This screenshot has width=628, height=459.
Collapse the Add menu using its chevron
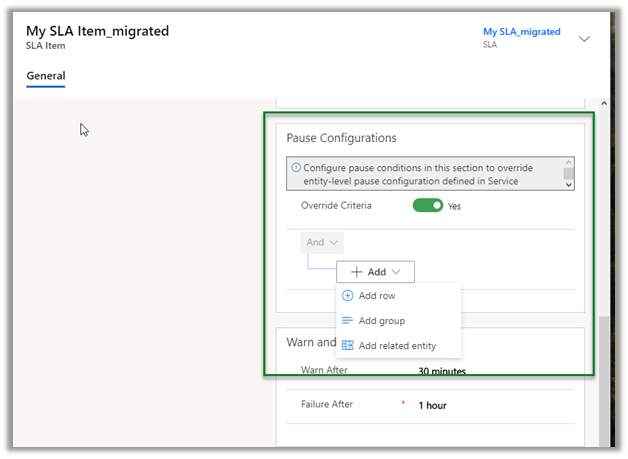(398, 272)
